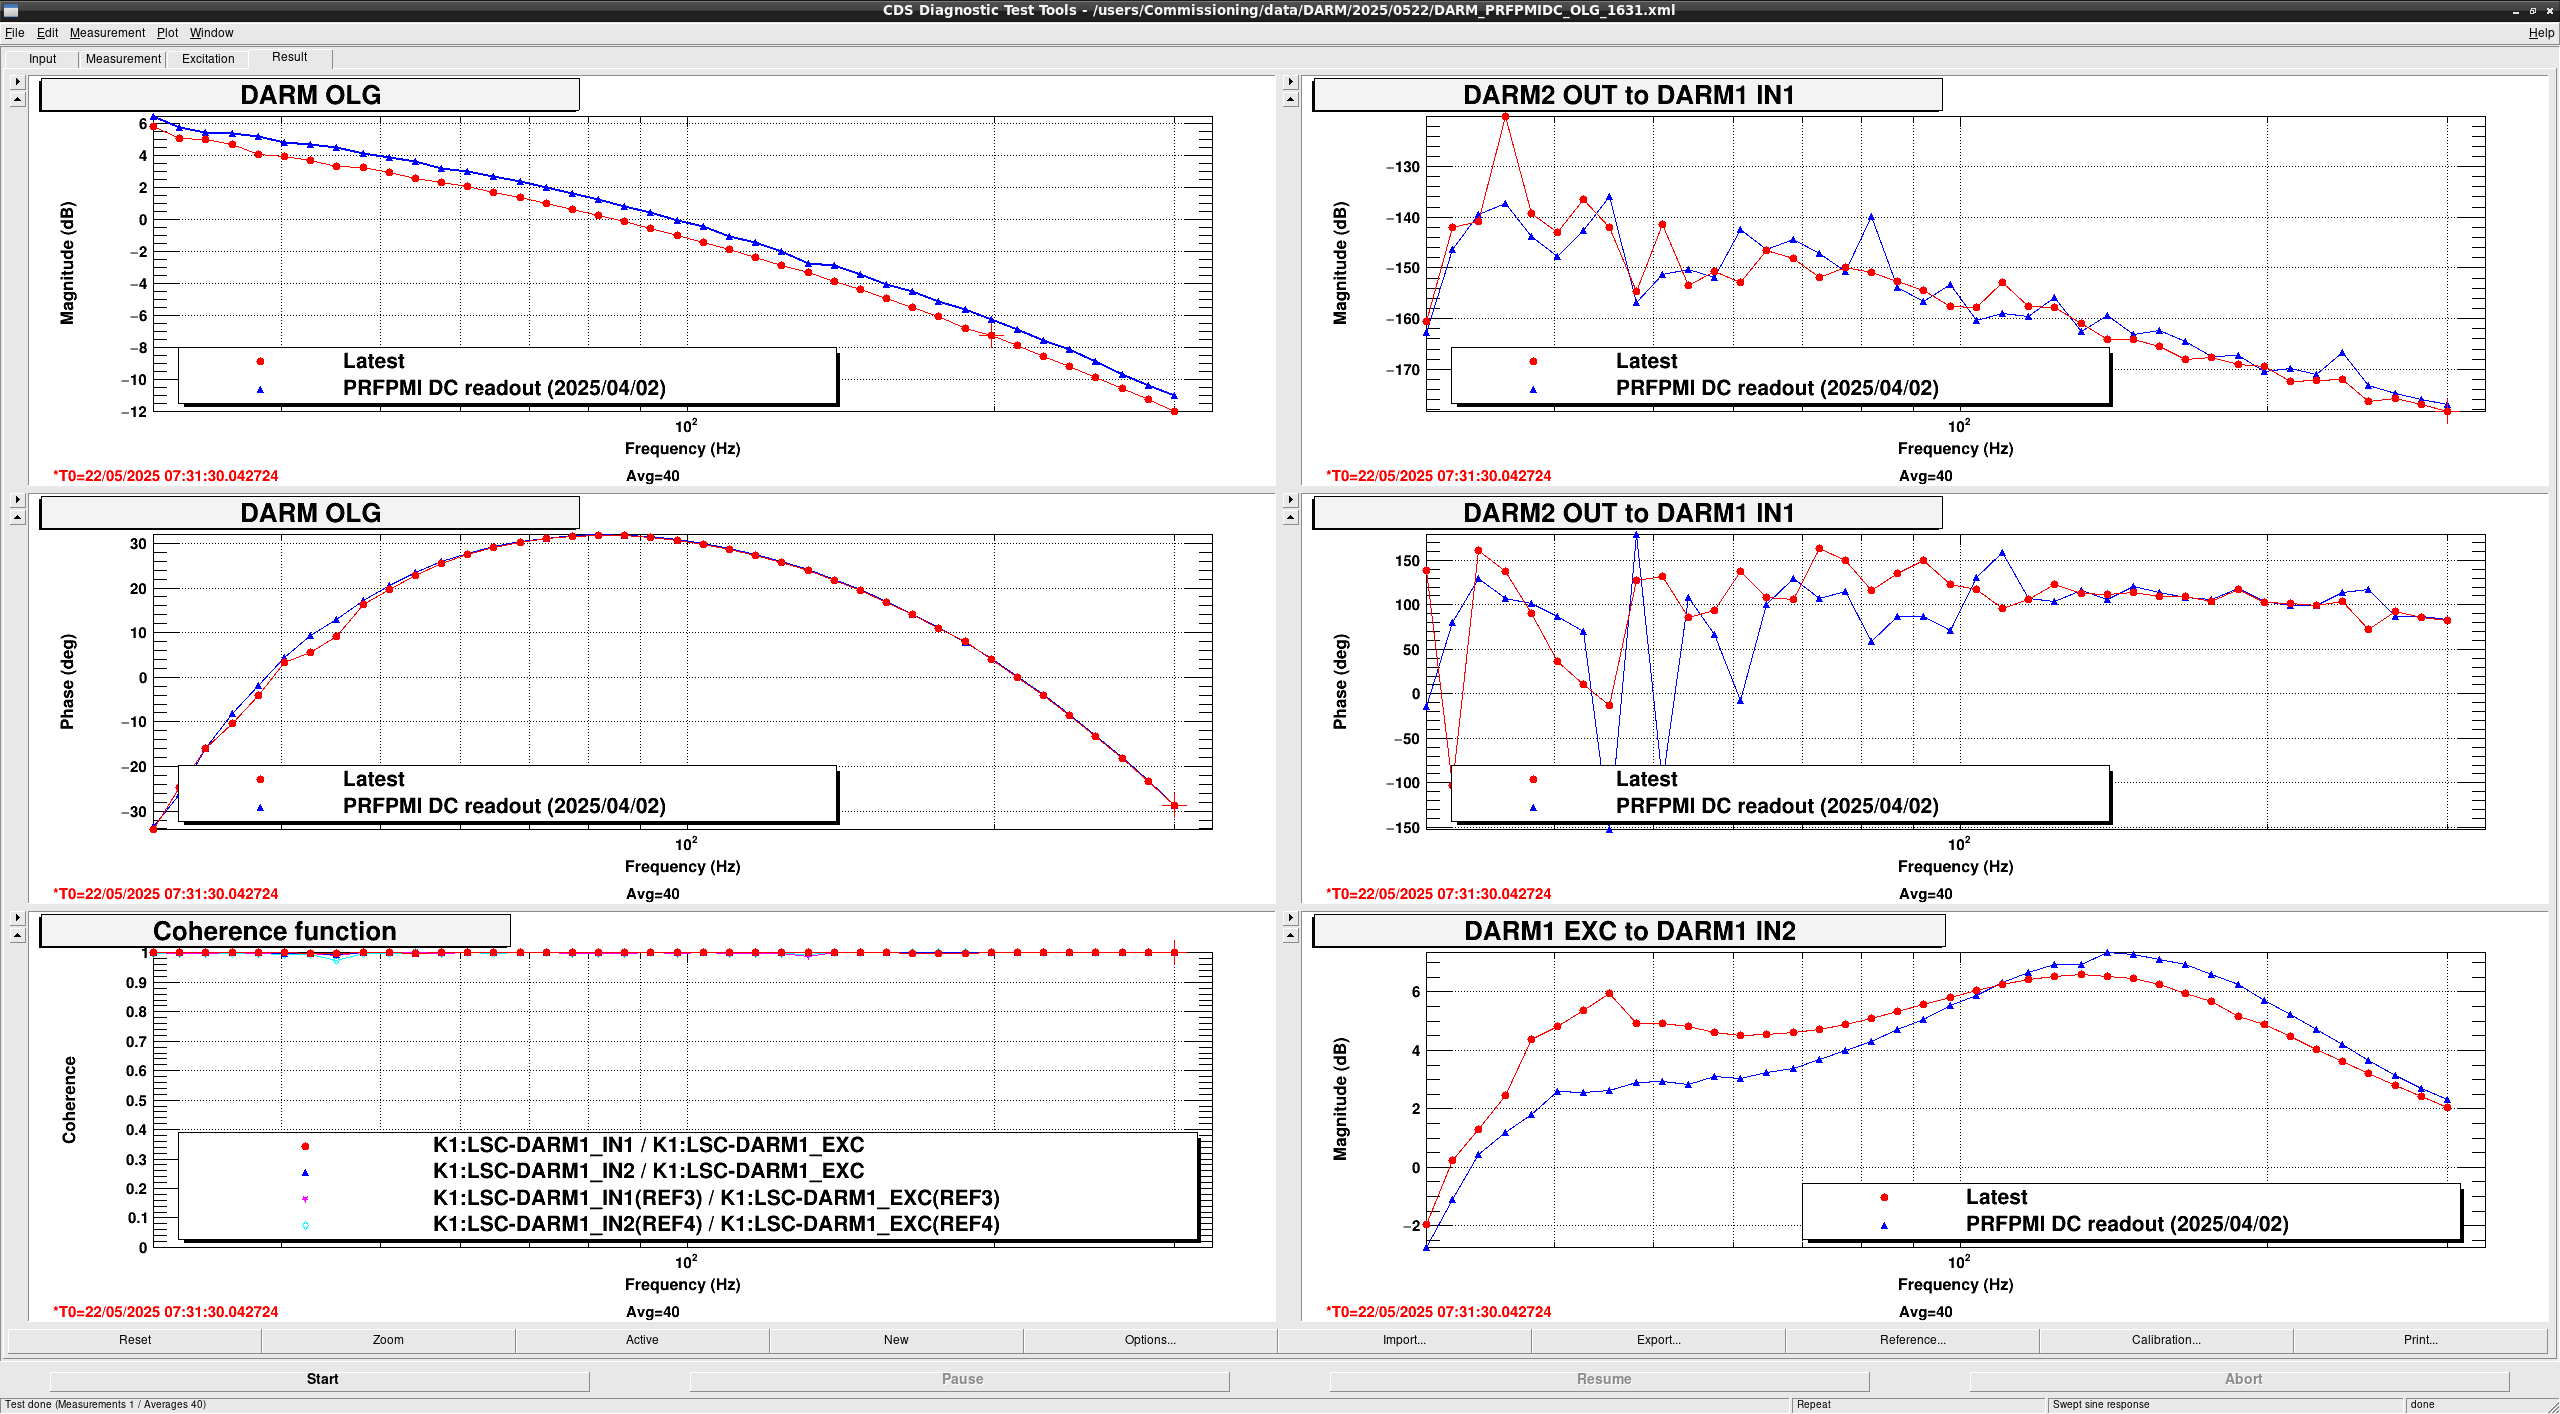This screenshot has height=1414, width=2560.
Task: Click right-arrow button beside DARM1 EXC plot
Action: tap(1290, 918)
